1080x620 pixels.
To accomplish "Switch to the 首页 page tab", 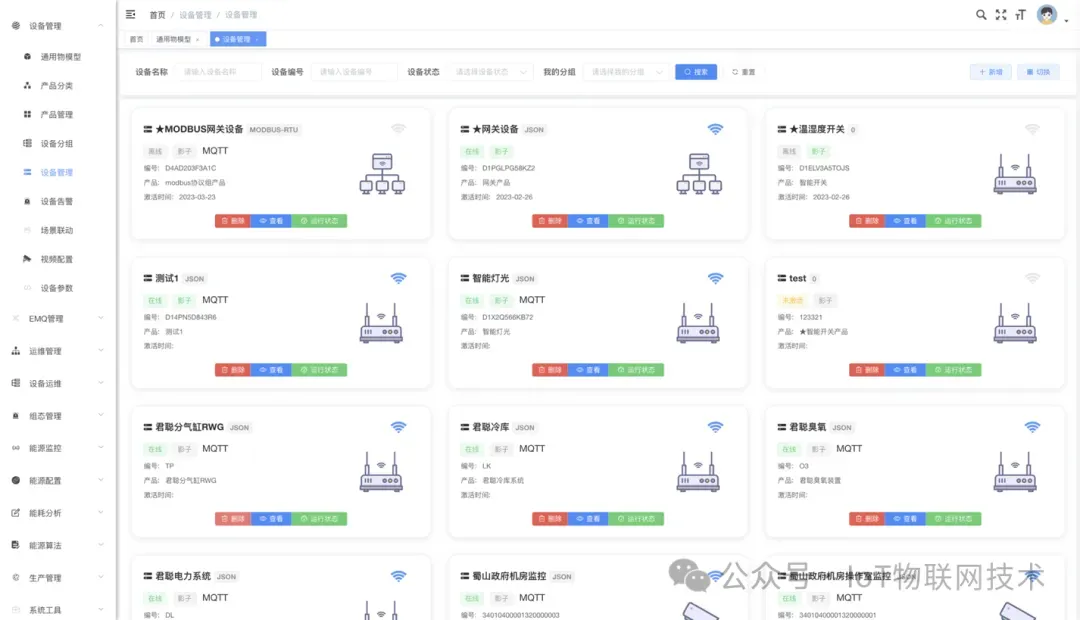I will 136,39.
